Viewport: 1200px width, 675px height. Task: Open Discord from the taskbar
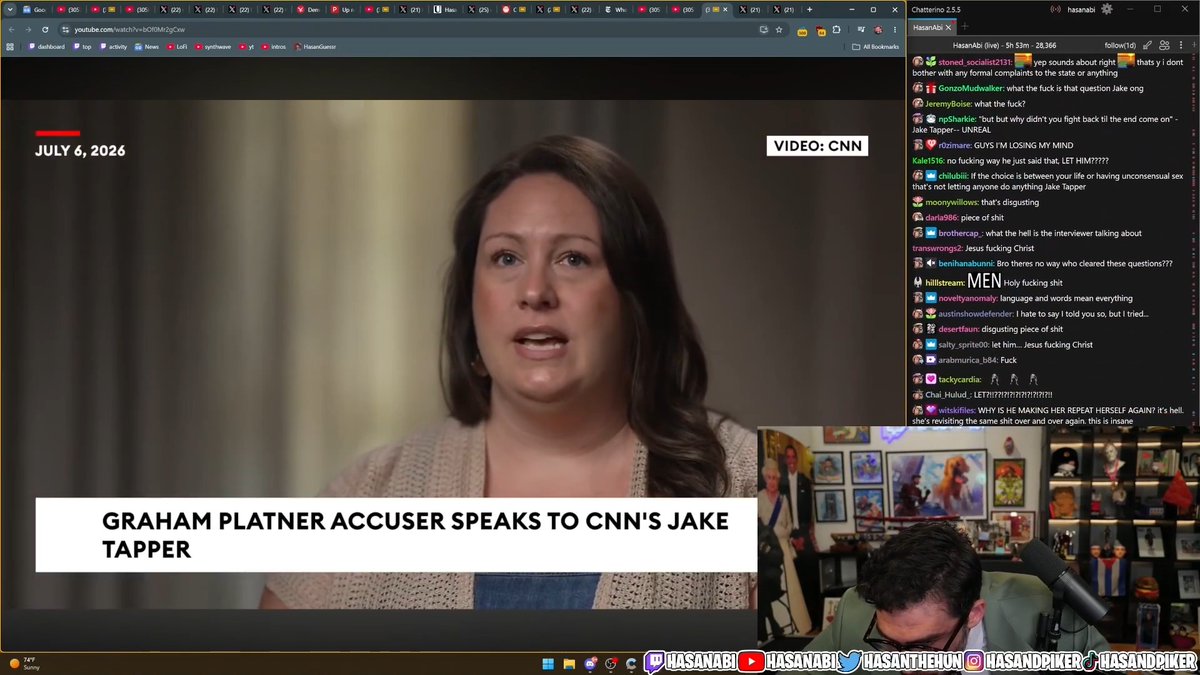(x=590, y=664)
